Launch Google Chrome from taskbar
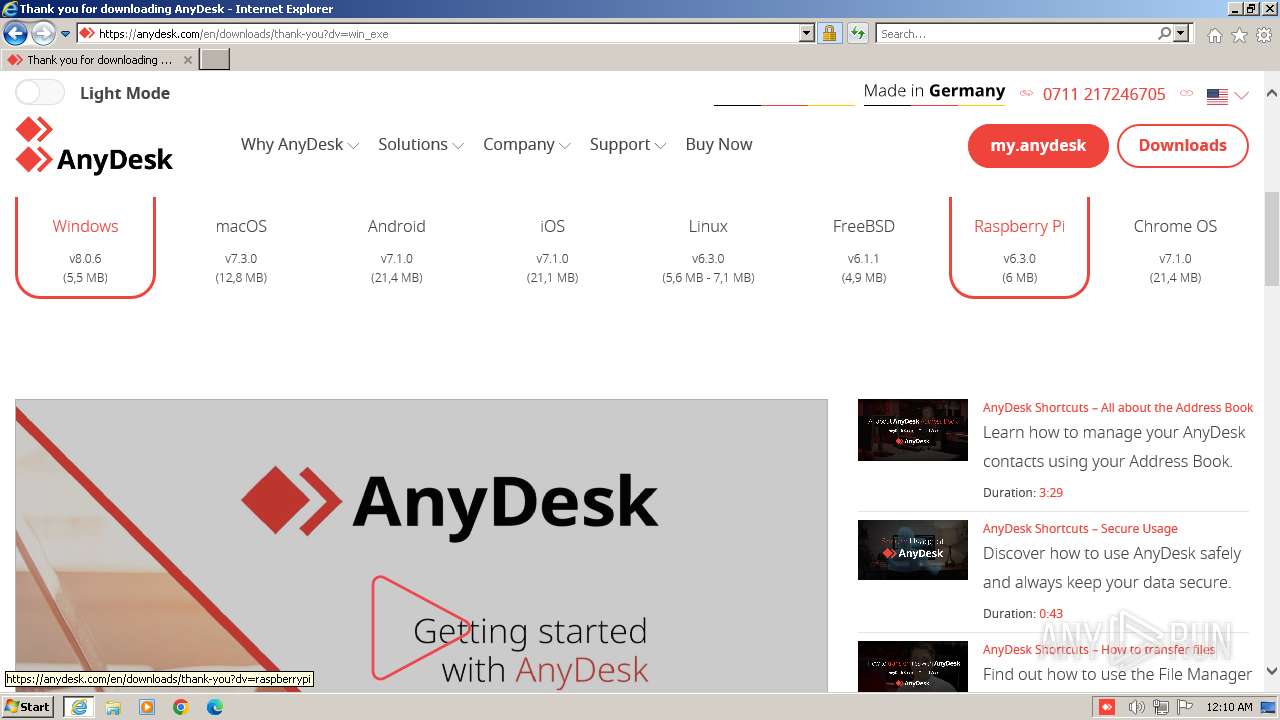 181,707
